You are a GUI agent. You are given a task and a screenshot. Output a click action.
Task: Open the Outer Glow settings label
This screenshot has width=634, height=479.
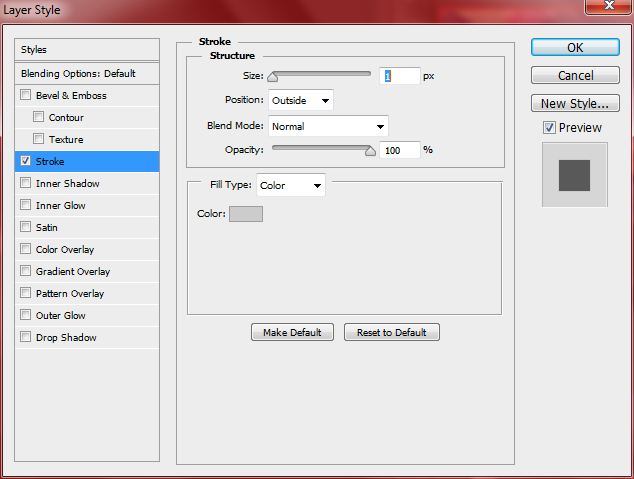[x=61, y=315]
